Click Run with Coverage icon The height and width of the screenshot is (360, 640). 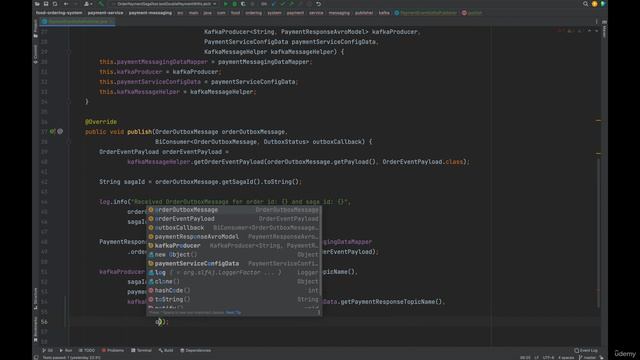click(243, 4)
